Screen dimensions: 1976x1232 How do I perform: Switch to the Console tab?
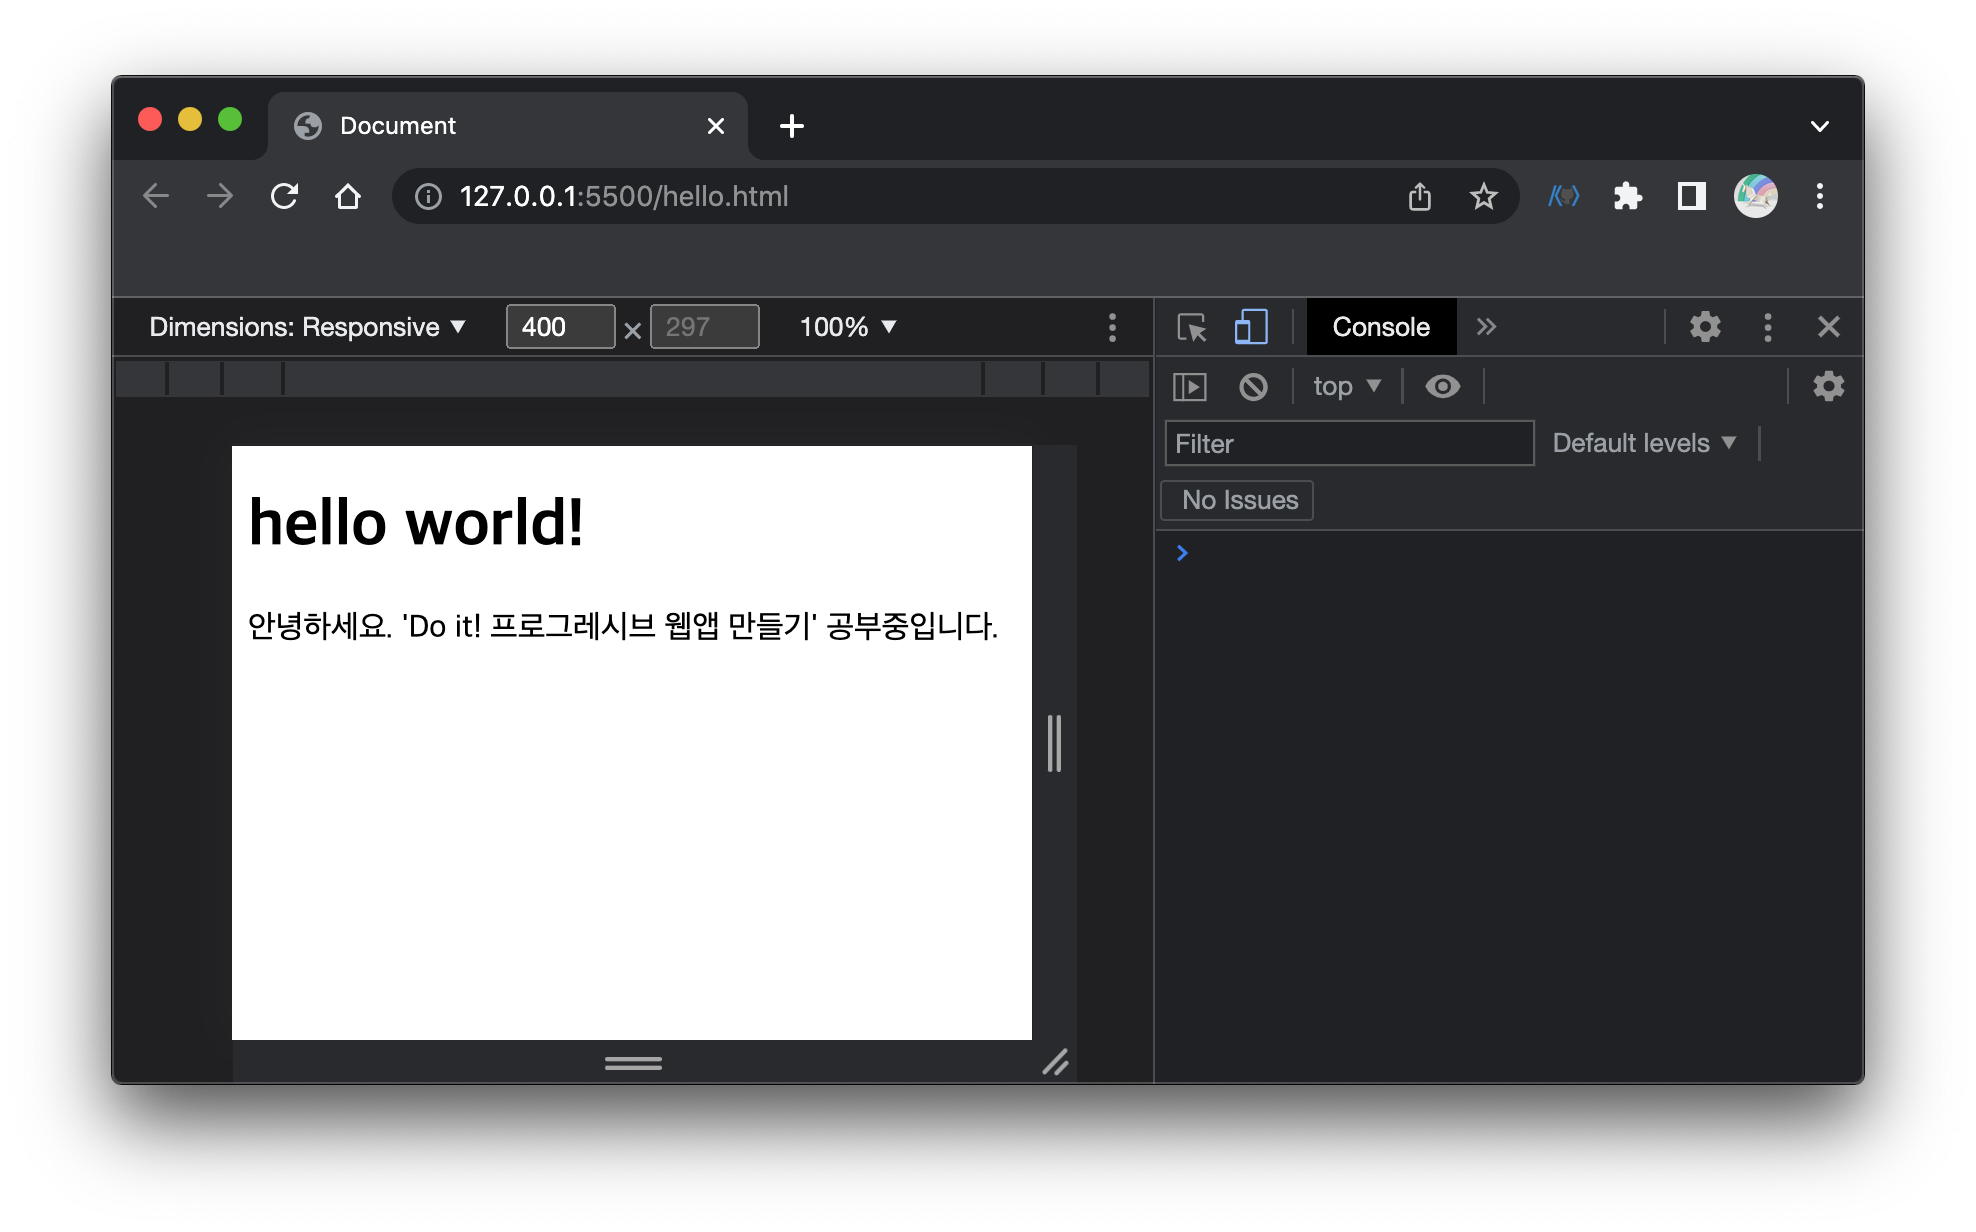[1380, 327]
